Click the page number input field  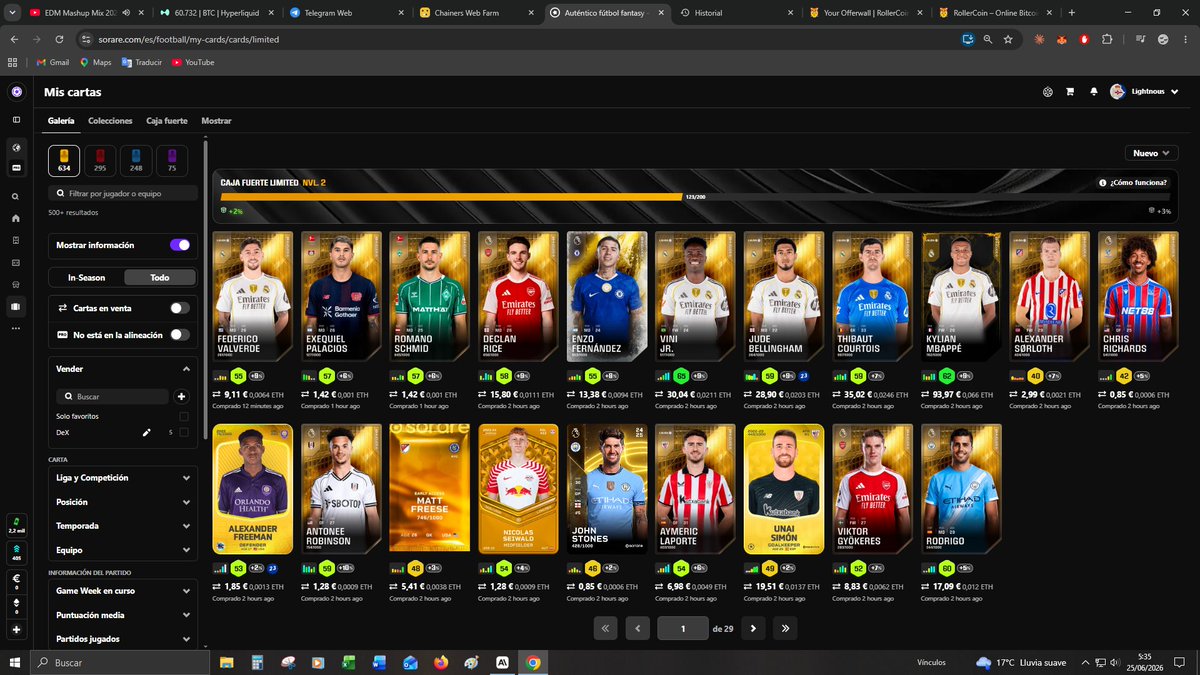click(682, 629)
